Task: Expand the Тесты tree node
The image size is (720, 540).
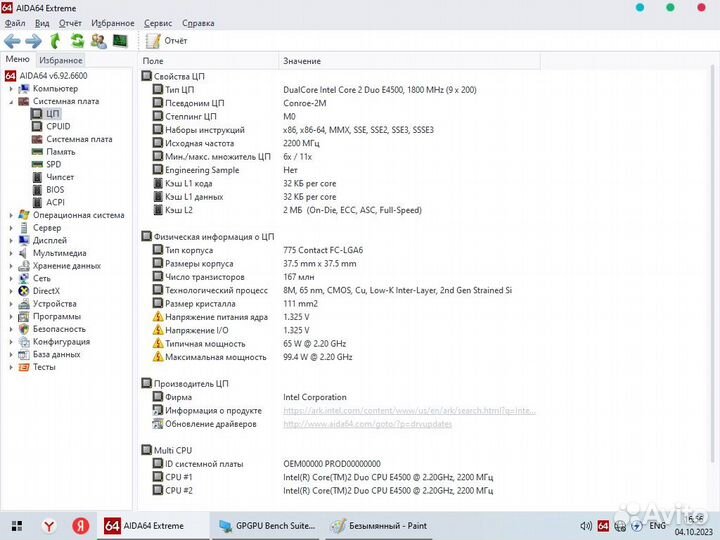Action: click(x=11, y=367)
